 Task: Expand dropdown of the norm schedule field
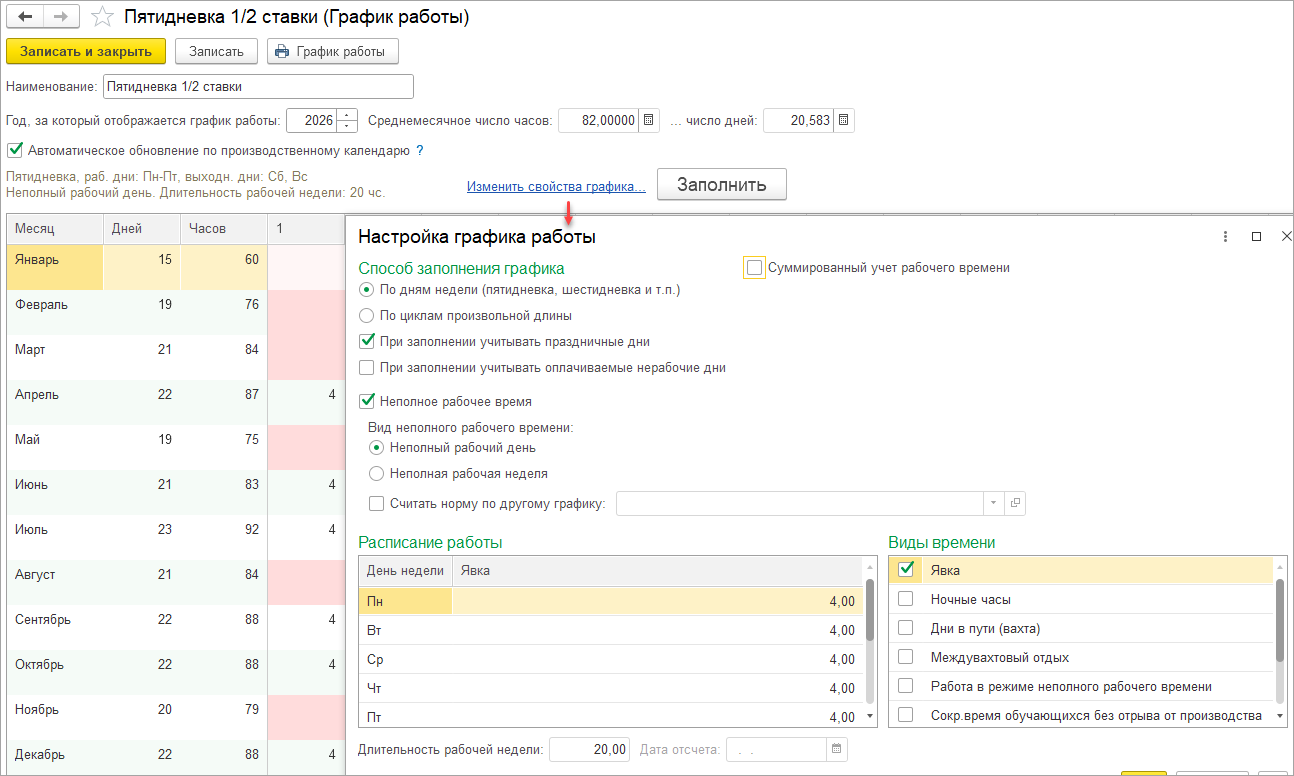(994, 503)
